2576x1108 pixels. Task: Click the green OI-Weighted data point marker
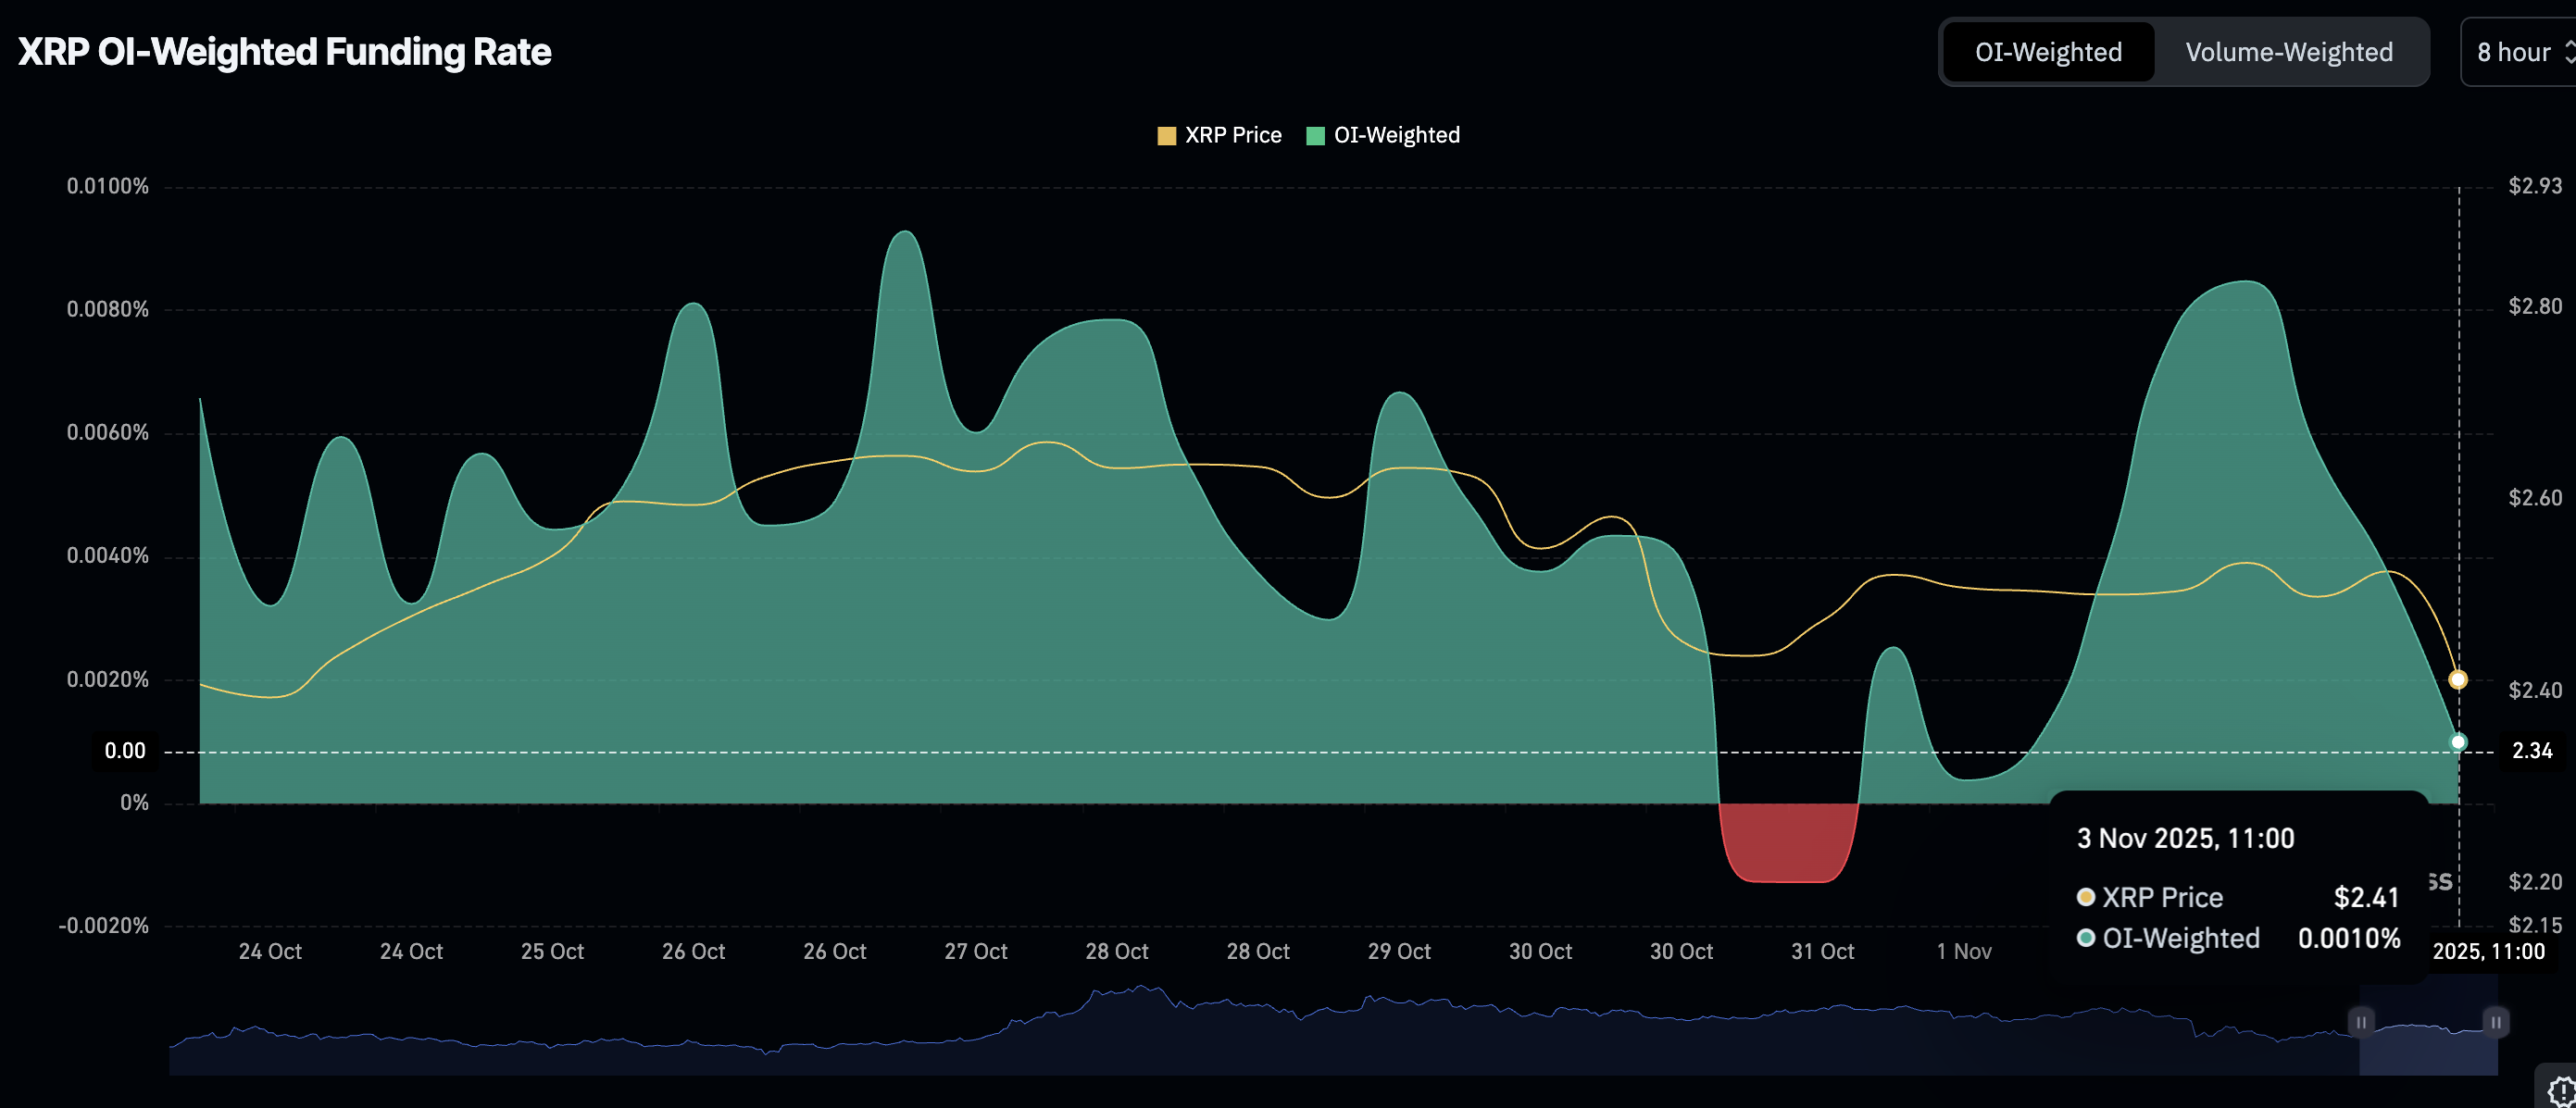(2458, 741)
